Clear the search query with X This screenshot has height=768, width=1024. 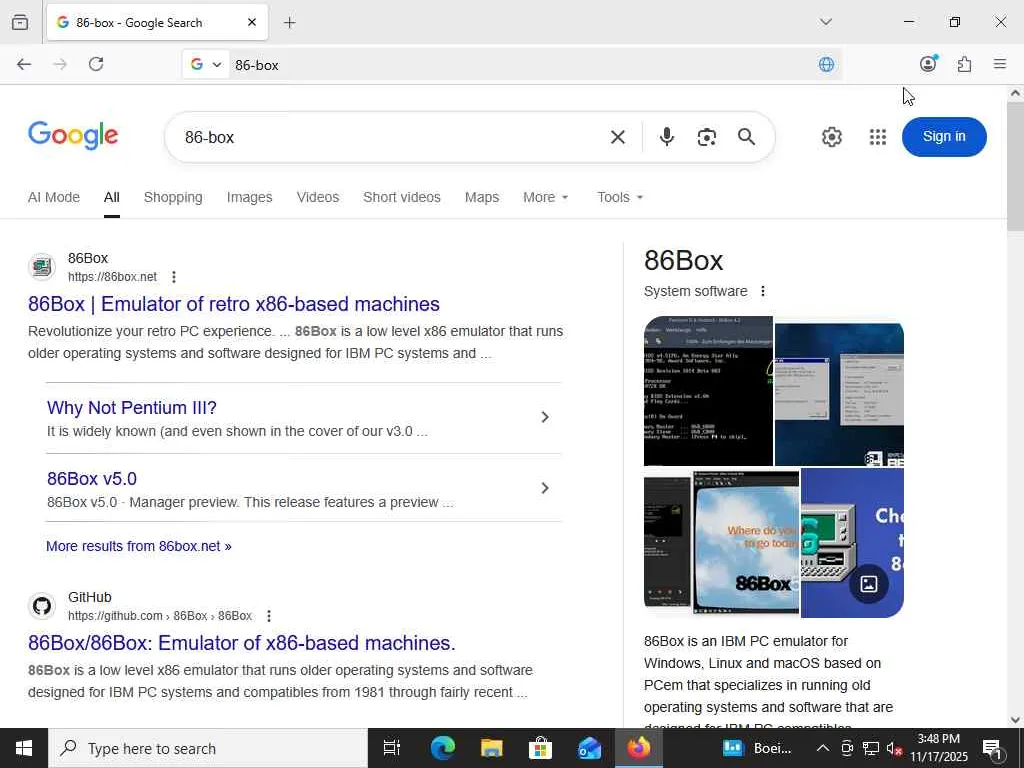tap(618, 137)
